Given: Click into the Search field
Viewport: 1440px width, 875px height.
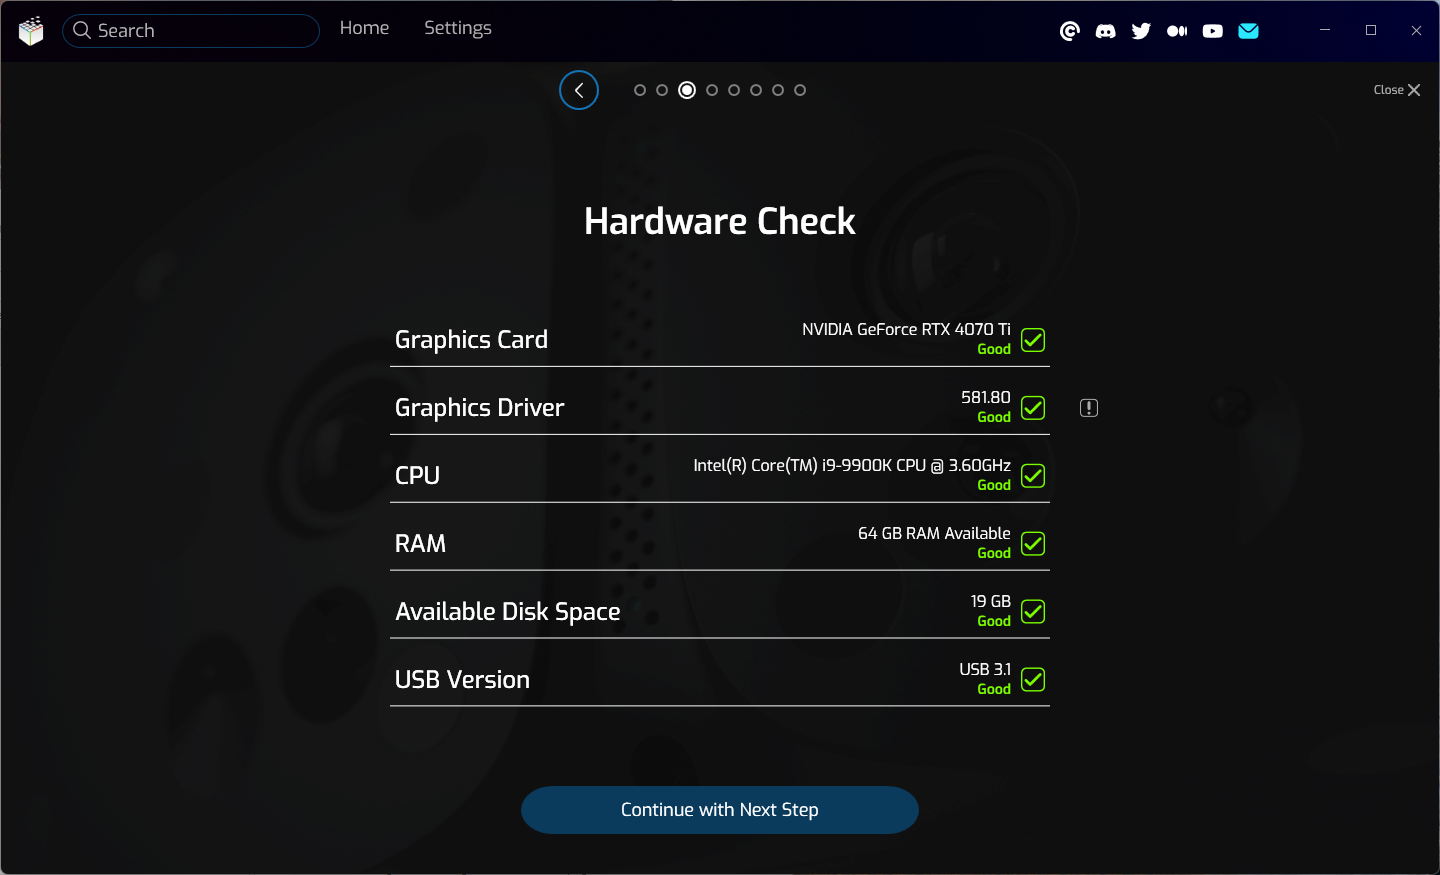Looking at the screenshot, I should click(200, 31).
